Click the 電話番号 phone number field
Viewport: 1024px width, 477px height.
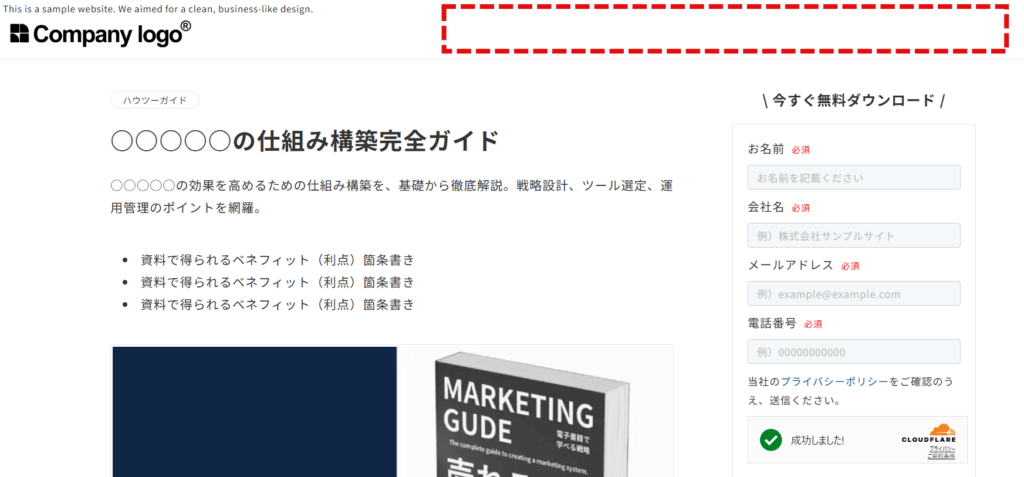853,352
